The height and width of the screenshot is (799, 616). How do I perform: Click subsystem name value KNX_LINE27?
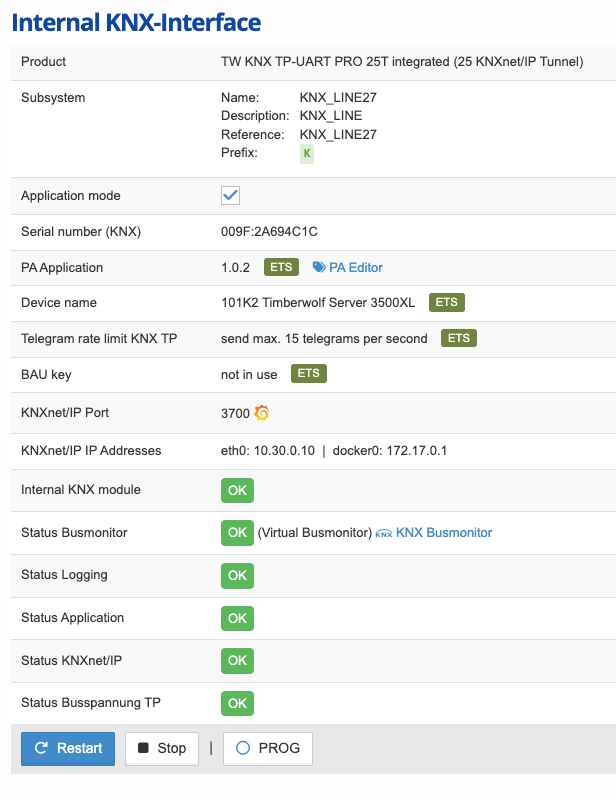tap(338, 97)
